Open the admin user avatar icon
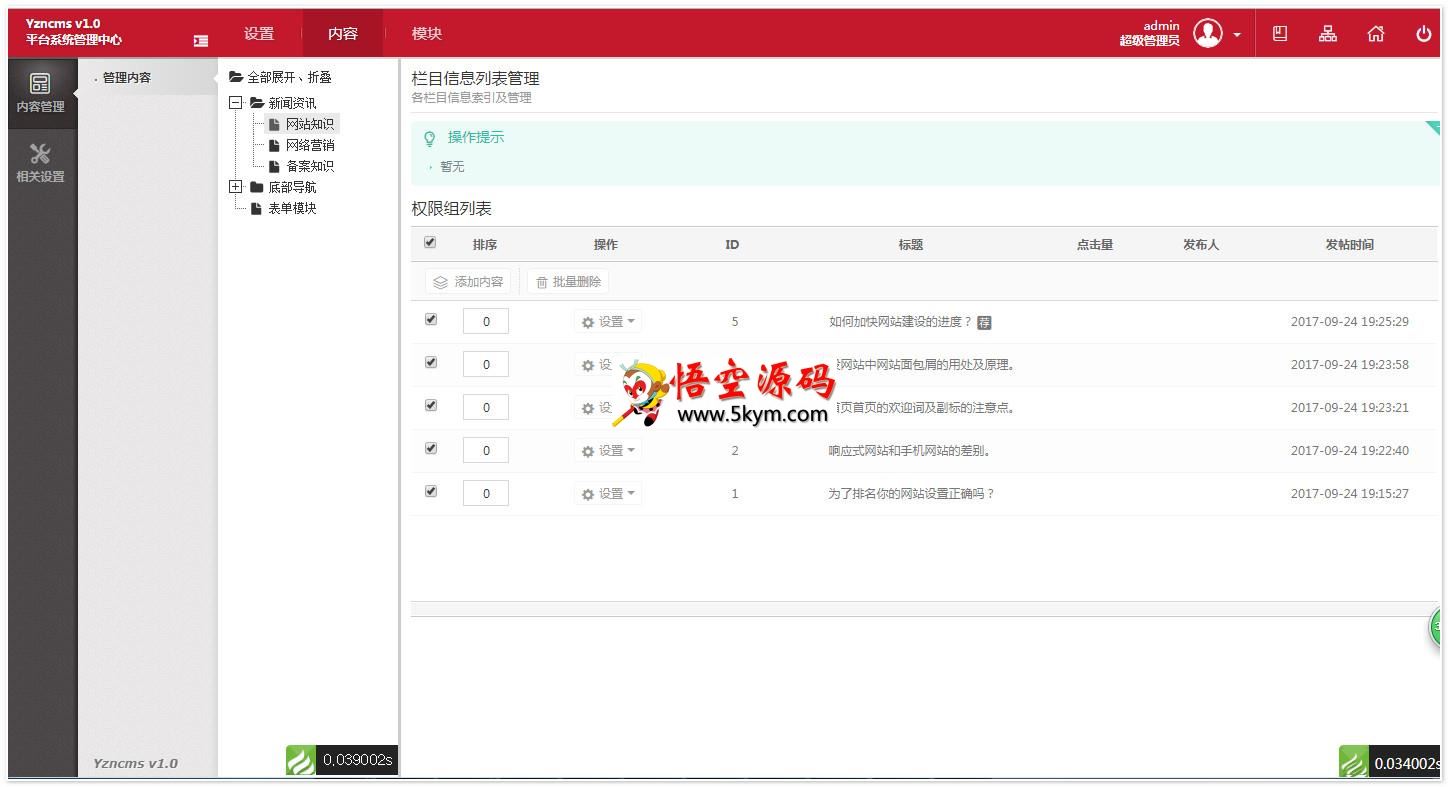Viewport: 1448px width, 787px height. point(1208,34)
